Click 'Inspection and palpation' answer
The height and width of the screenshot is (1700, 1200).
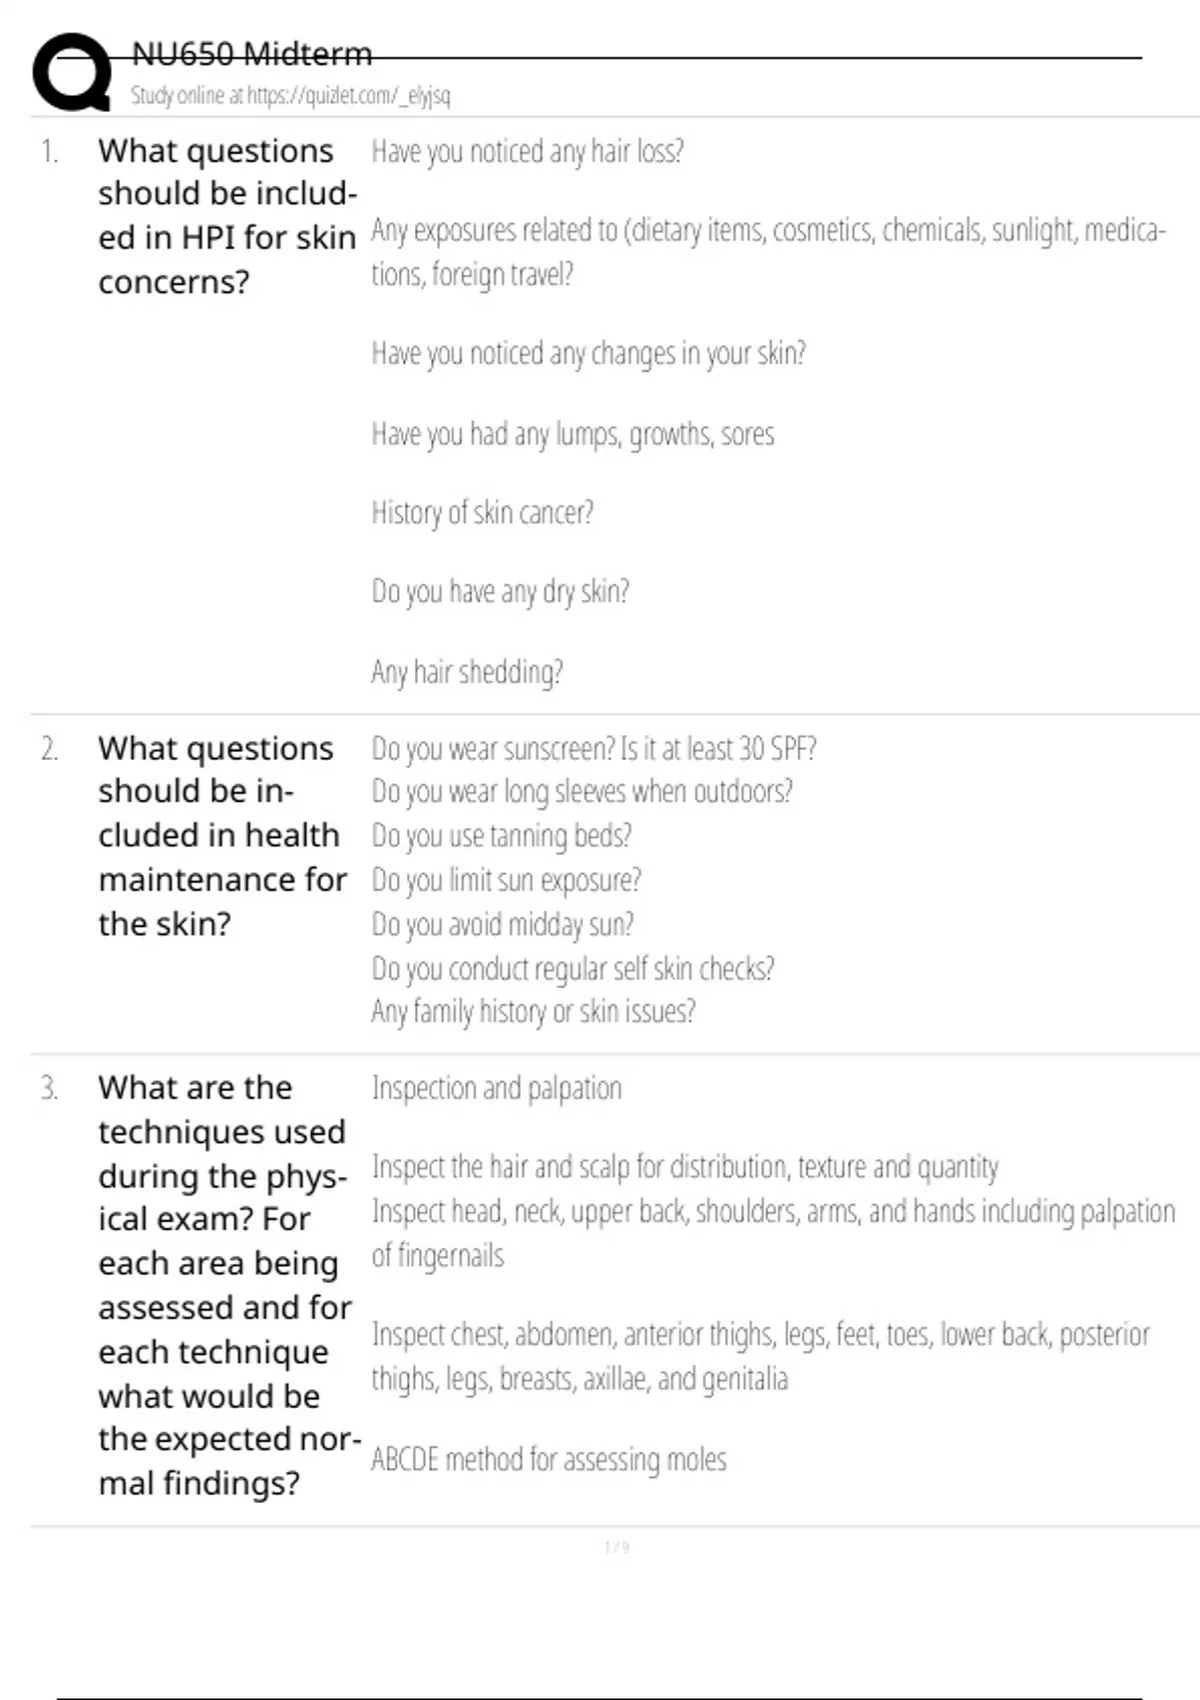(x=496, y=1088)
